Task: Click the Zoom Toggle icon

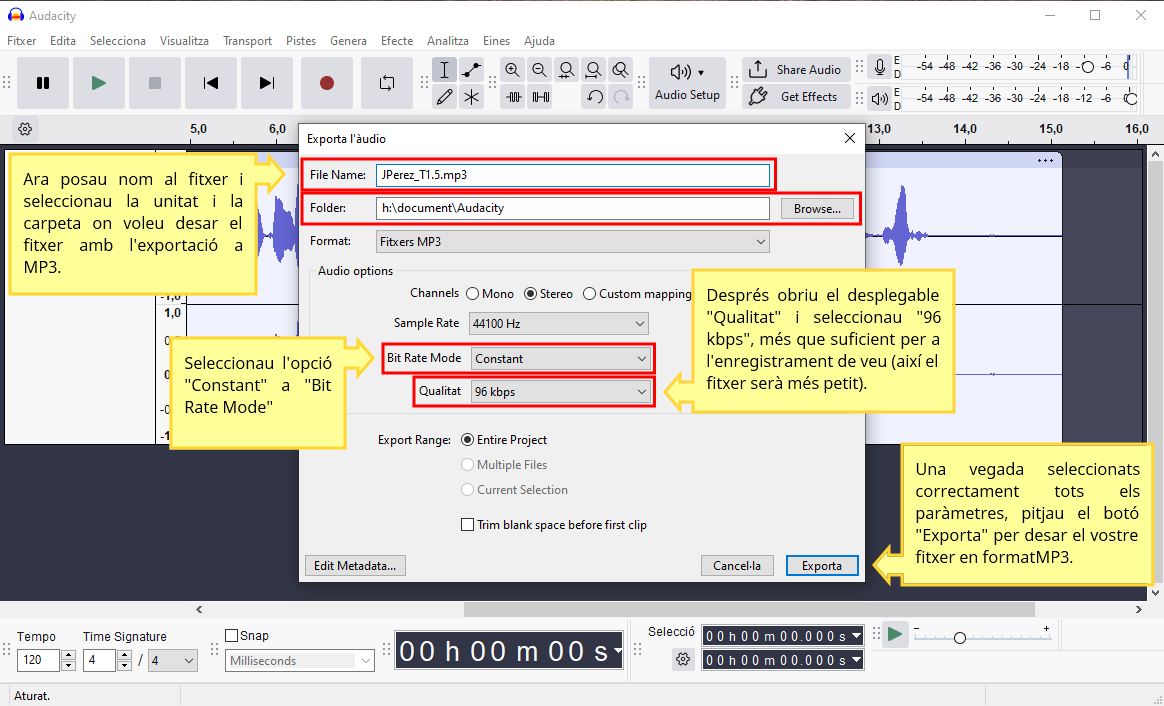Action: click(621, 70)
